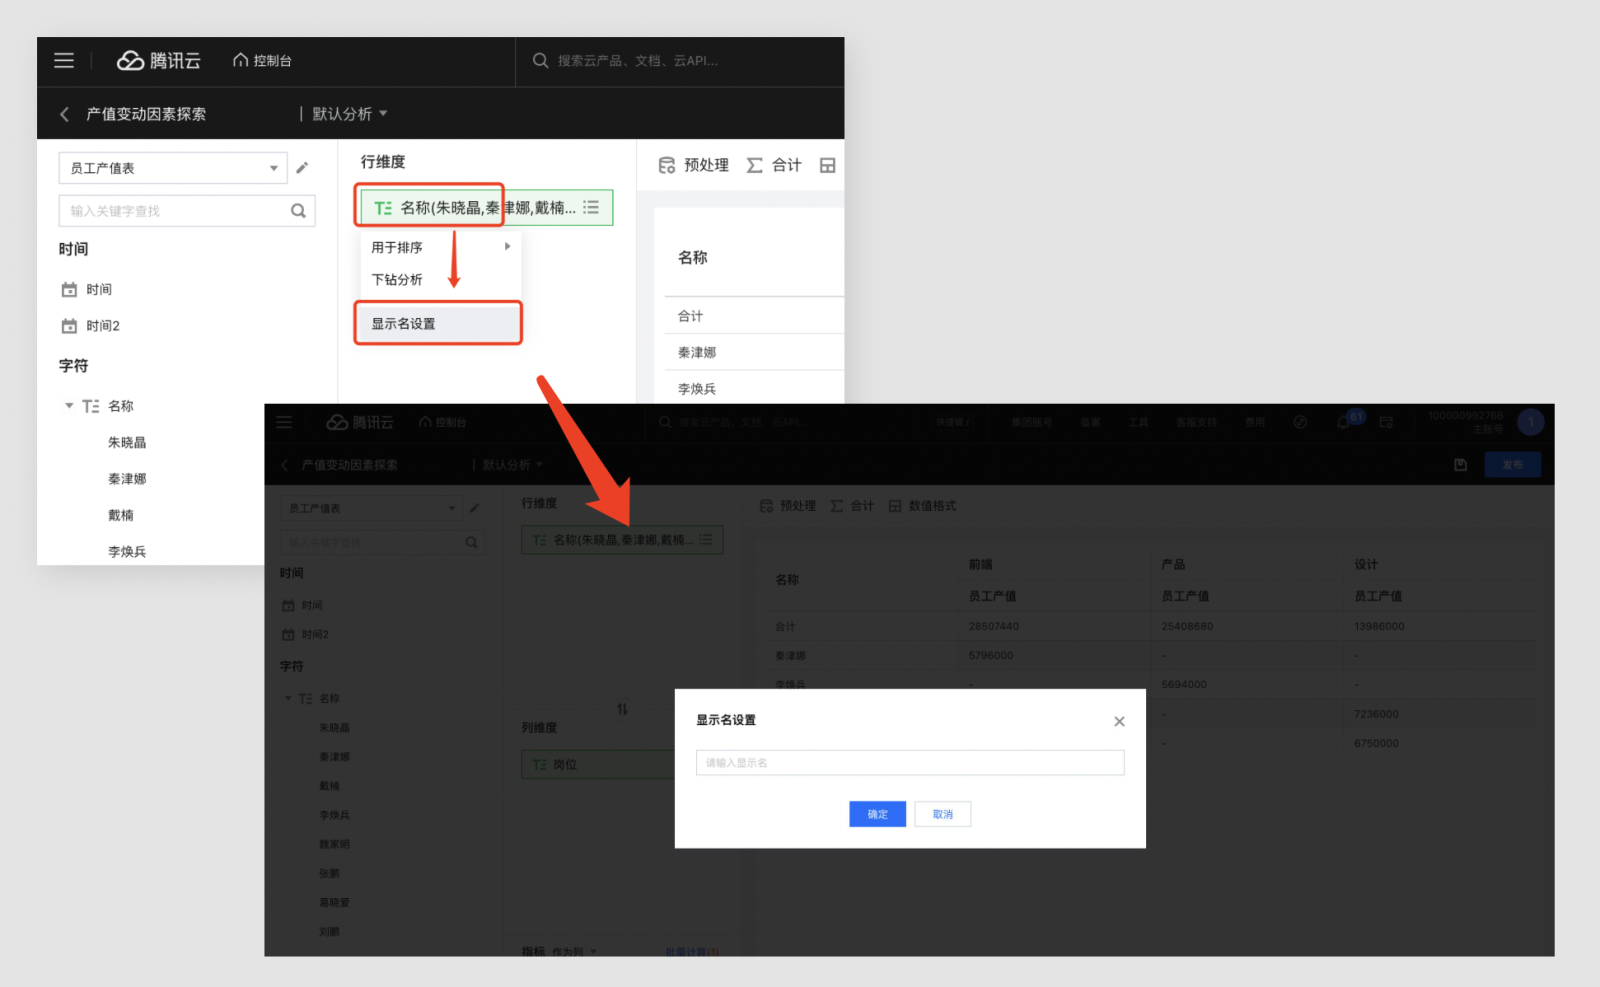The image size is (1600, 987).
Task: Collapse the 名称 field tree in the bright window
Action: click(69, 406)
